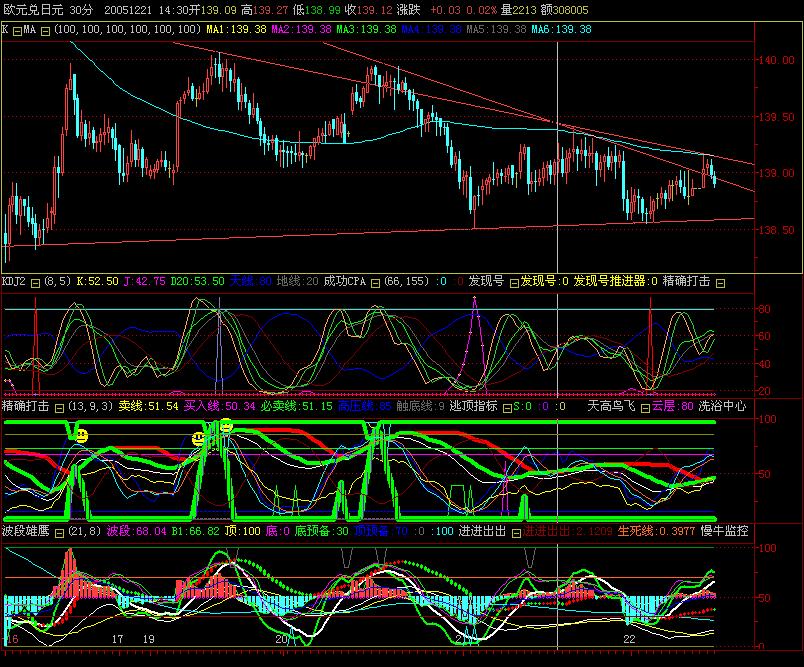Click the box icon after 精确打击 in KDJ2 header
Image resolution: width=804 pixels, height=667 pixels.
point(720,283)
